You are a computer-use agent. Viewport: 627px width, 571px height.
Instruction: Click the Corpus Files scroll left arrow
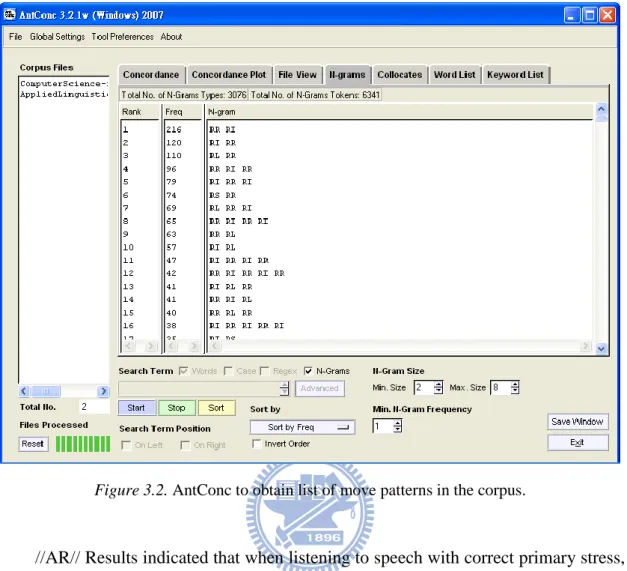pos(24,391)
